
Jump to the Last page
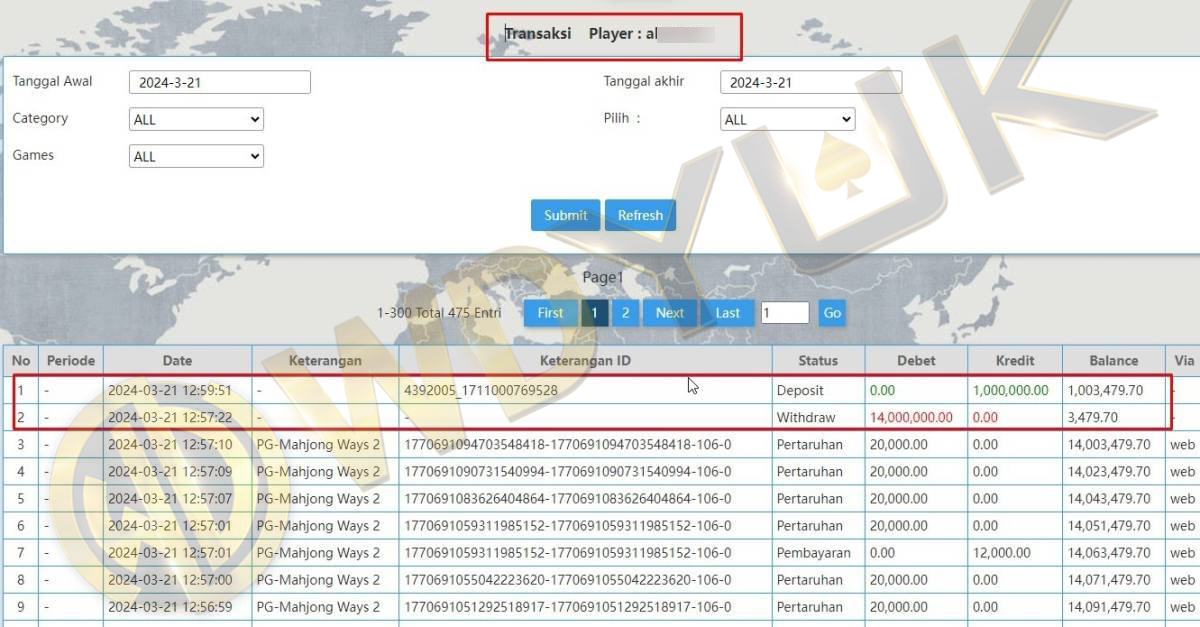tap(728, 313)
